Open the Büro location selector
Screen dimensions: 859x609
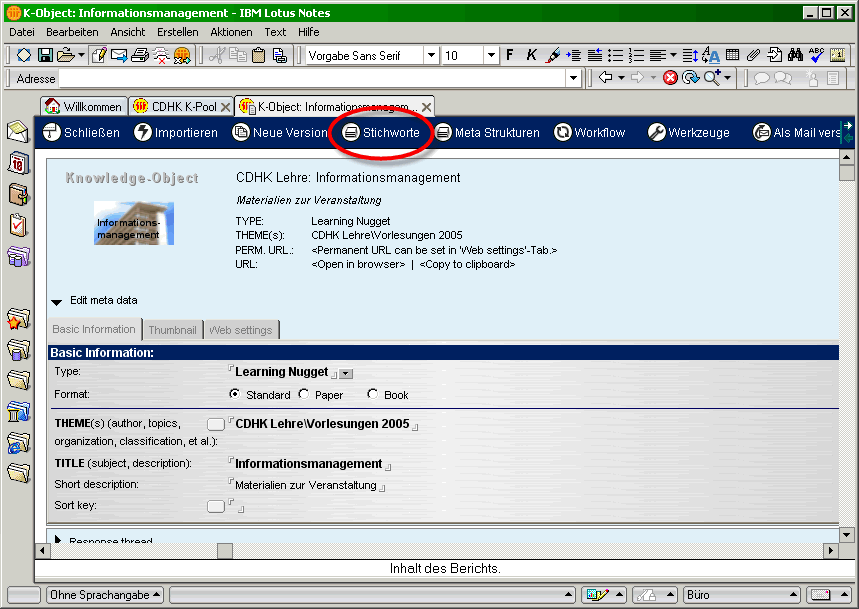click(x=742, y=595)
